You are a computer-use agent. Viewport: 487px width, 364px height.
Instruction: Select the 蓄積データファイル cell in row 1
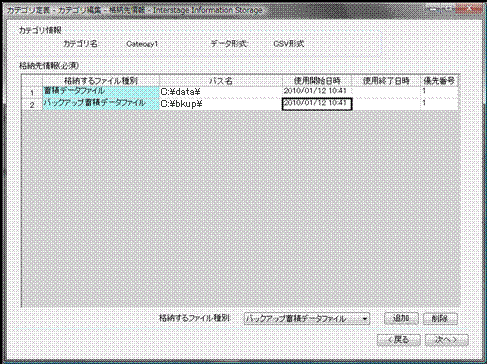pyautogui.click(x=101, y=91)
